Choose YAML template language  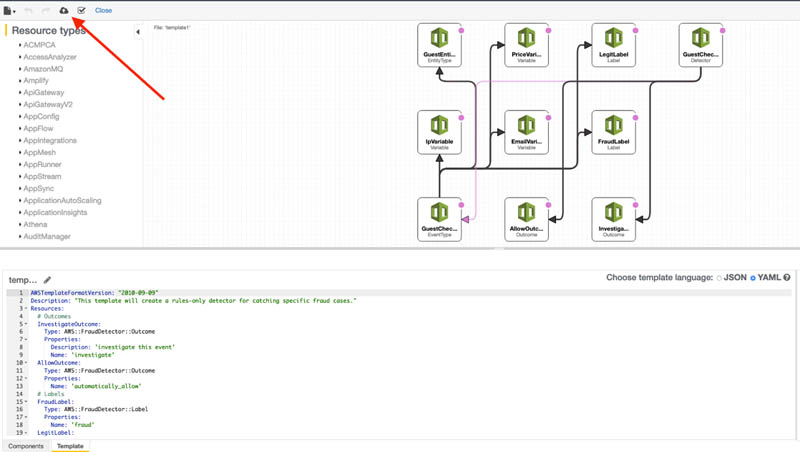coord(753,278)
